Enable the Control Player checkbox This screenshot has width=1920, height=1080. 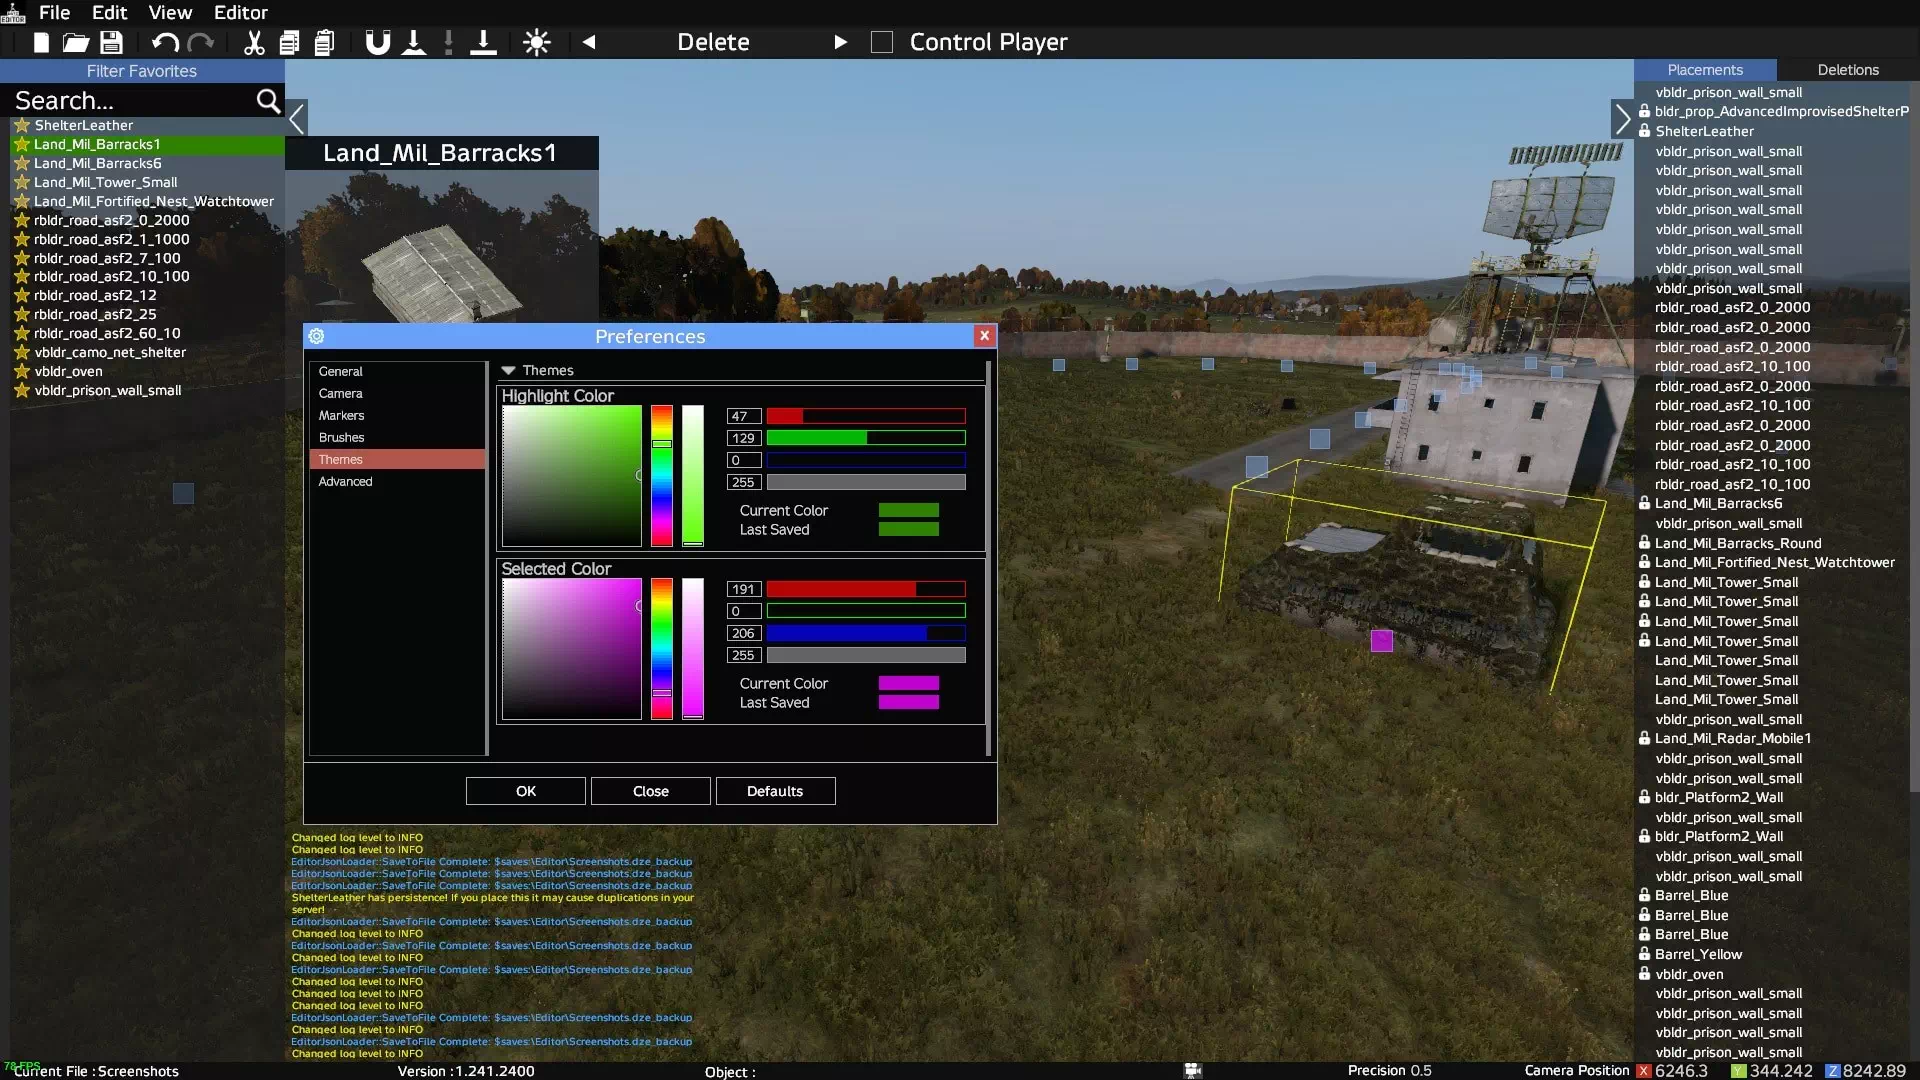[881, 42]
